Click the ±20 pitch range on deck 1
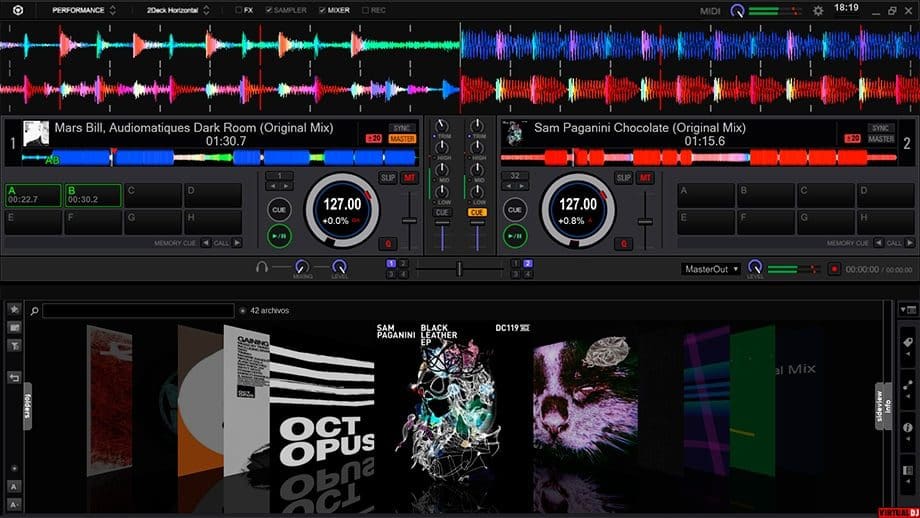Screen dimensions: 920x518 pyautogui.click(x=374, y=139)
